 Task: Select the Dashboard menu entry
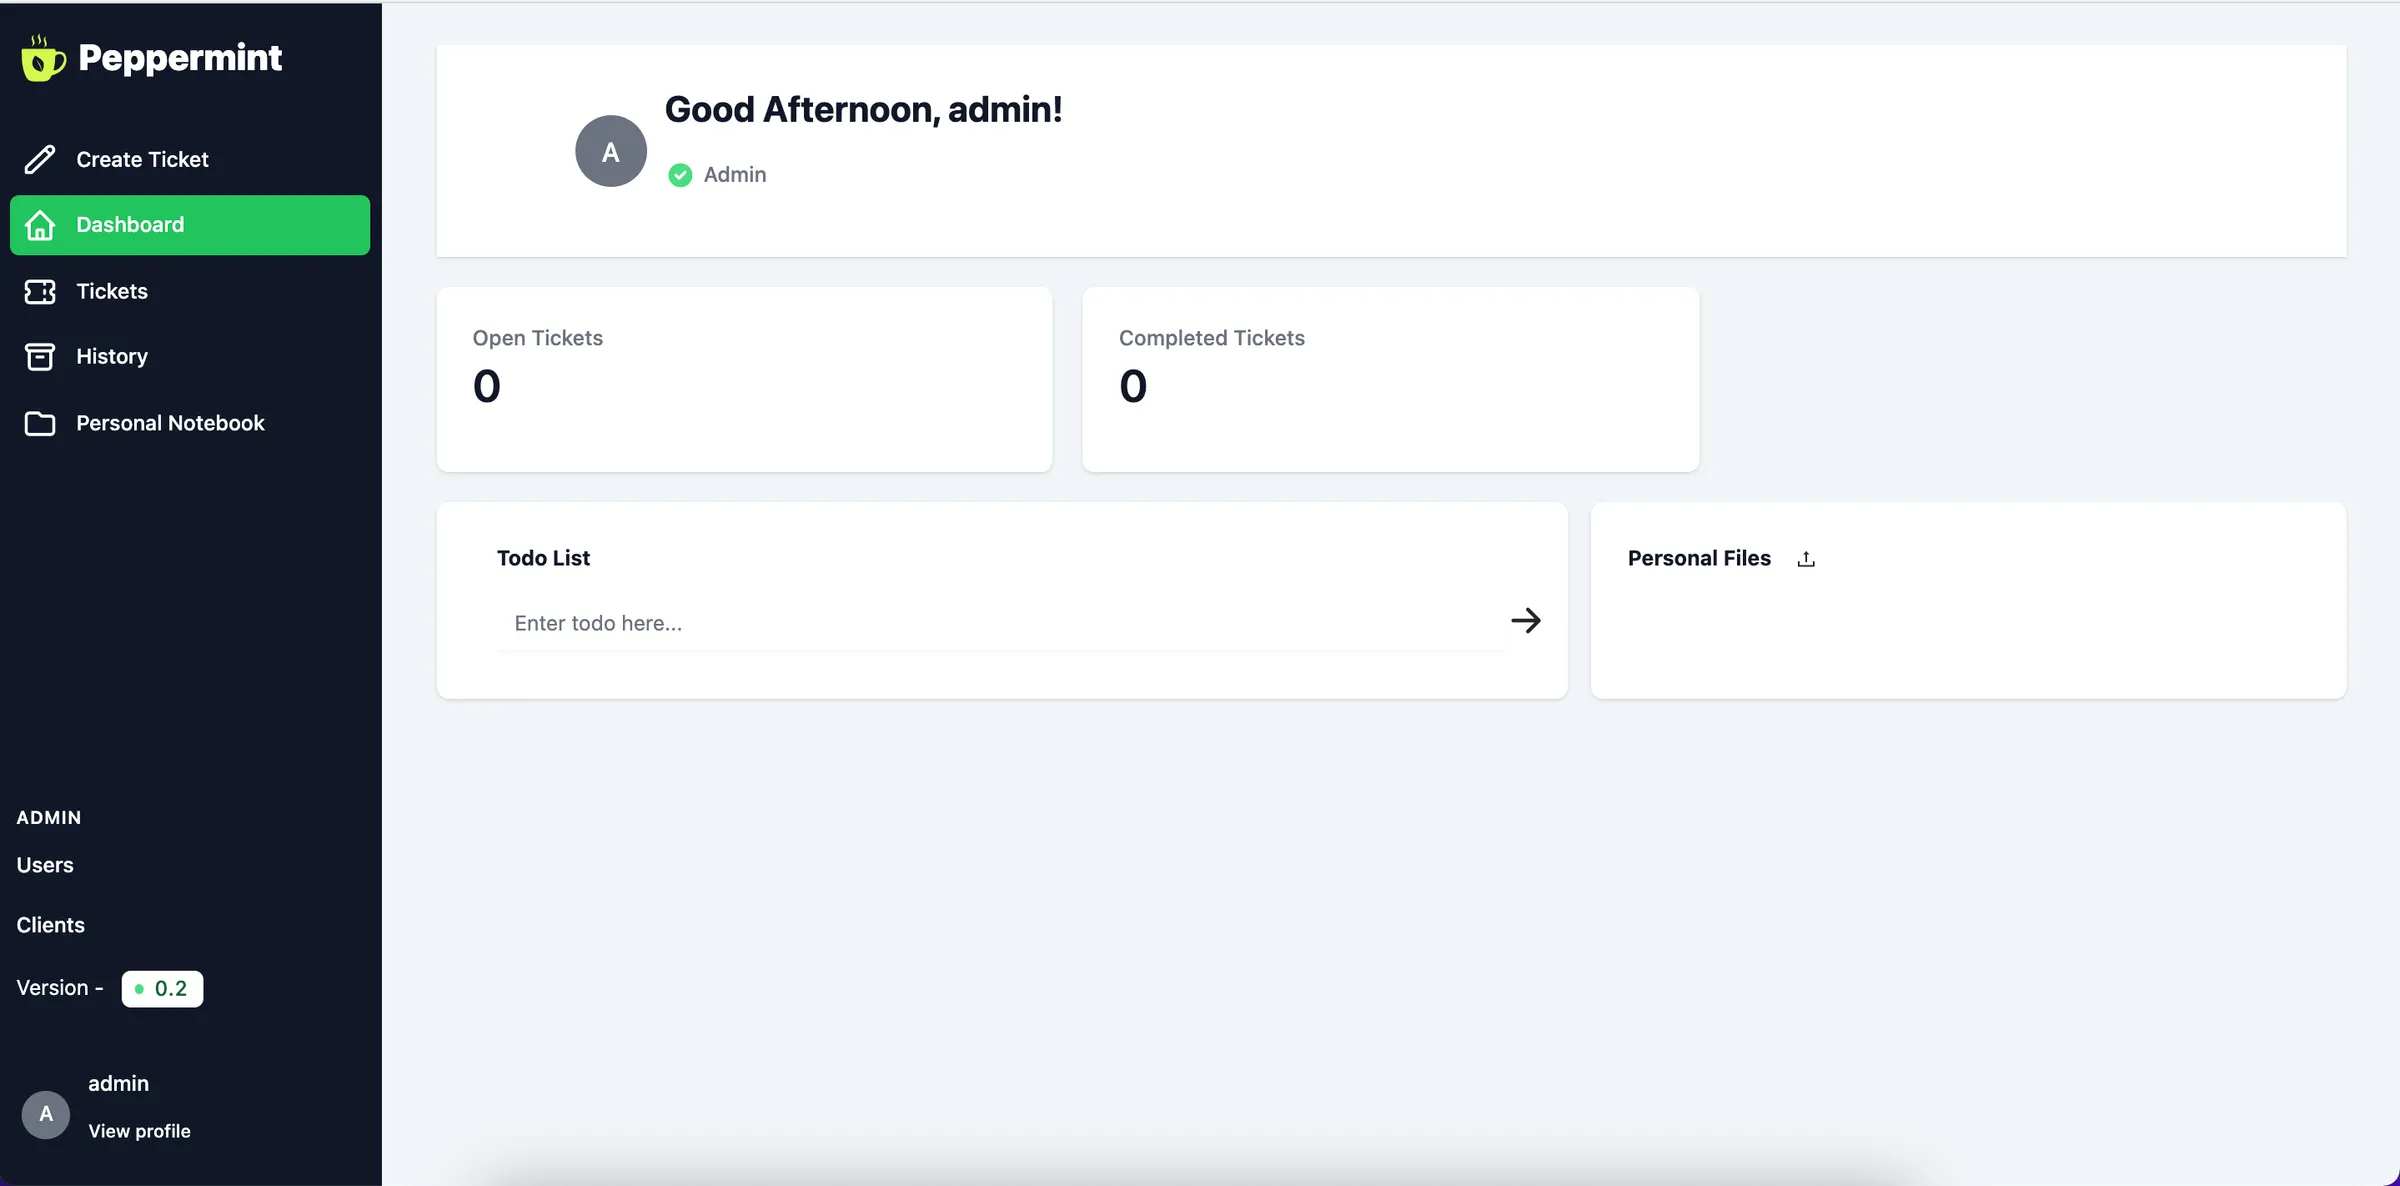point(130,225)
